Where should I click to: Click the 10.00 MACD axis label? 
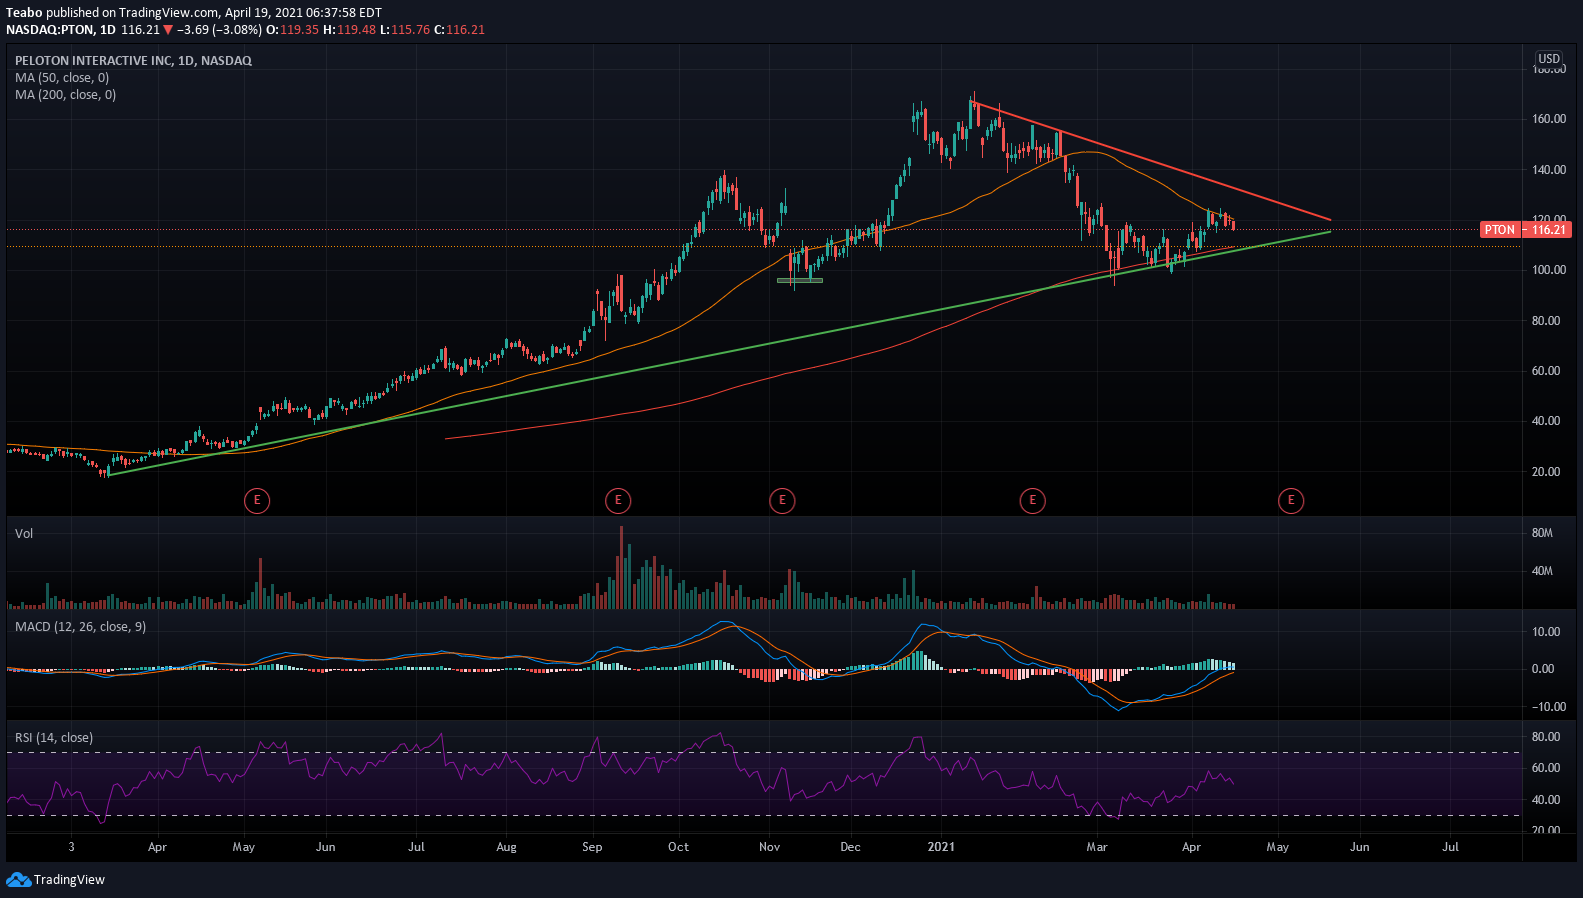(x=1546, y=632)
